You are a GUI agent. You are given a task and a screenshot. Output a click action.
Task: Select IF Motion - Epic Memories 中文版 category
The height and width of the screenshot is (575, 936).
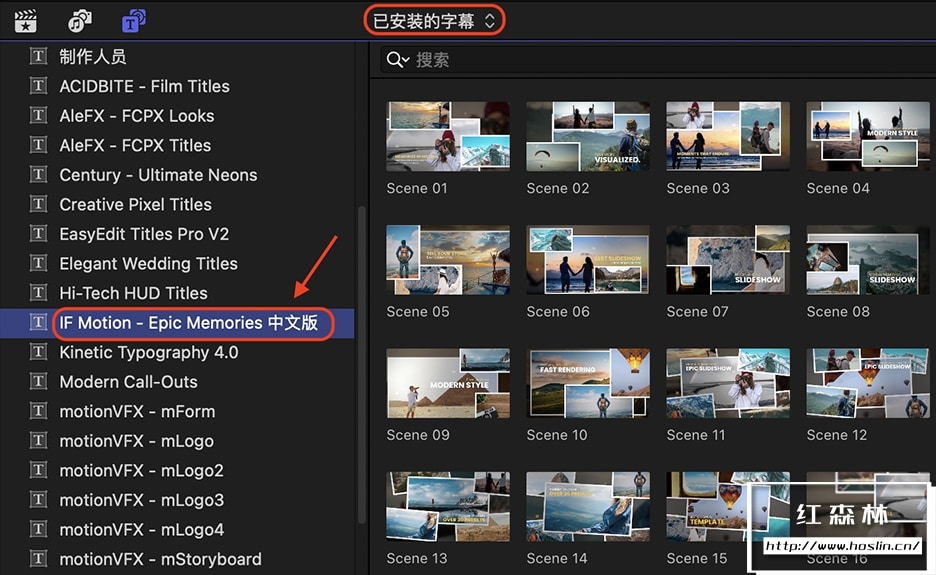coord(177,323)
